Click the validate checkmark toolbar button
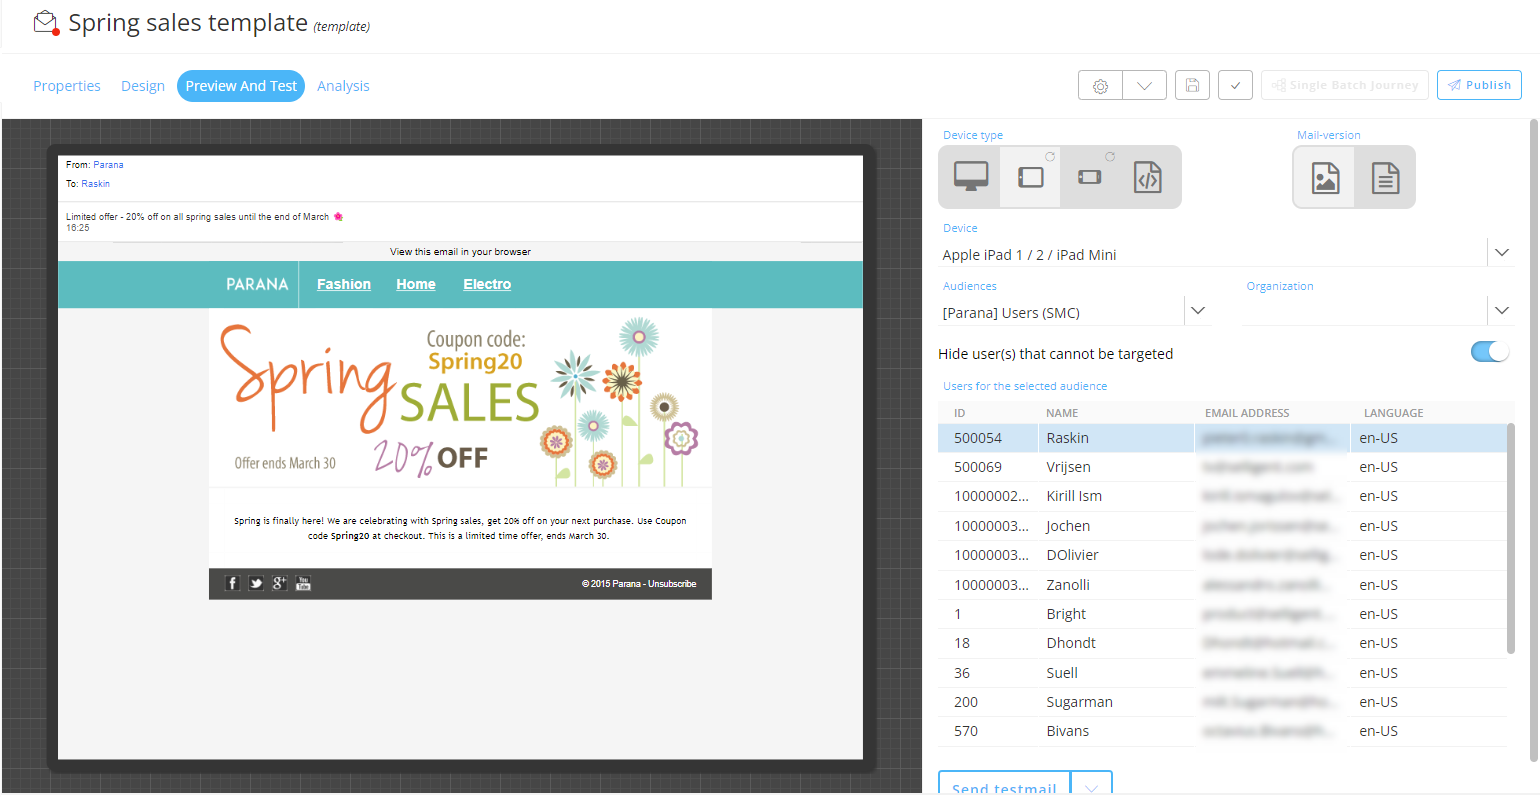The image size is (1540, 797). (1235, 86)
